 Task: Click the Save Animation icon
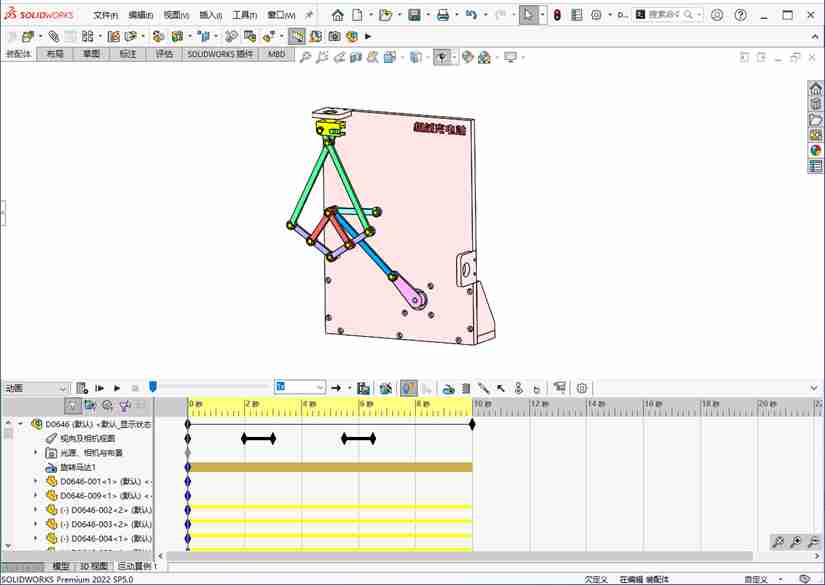363,388
